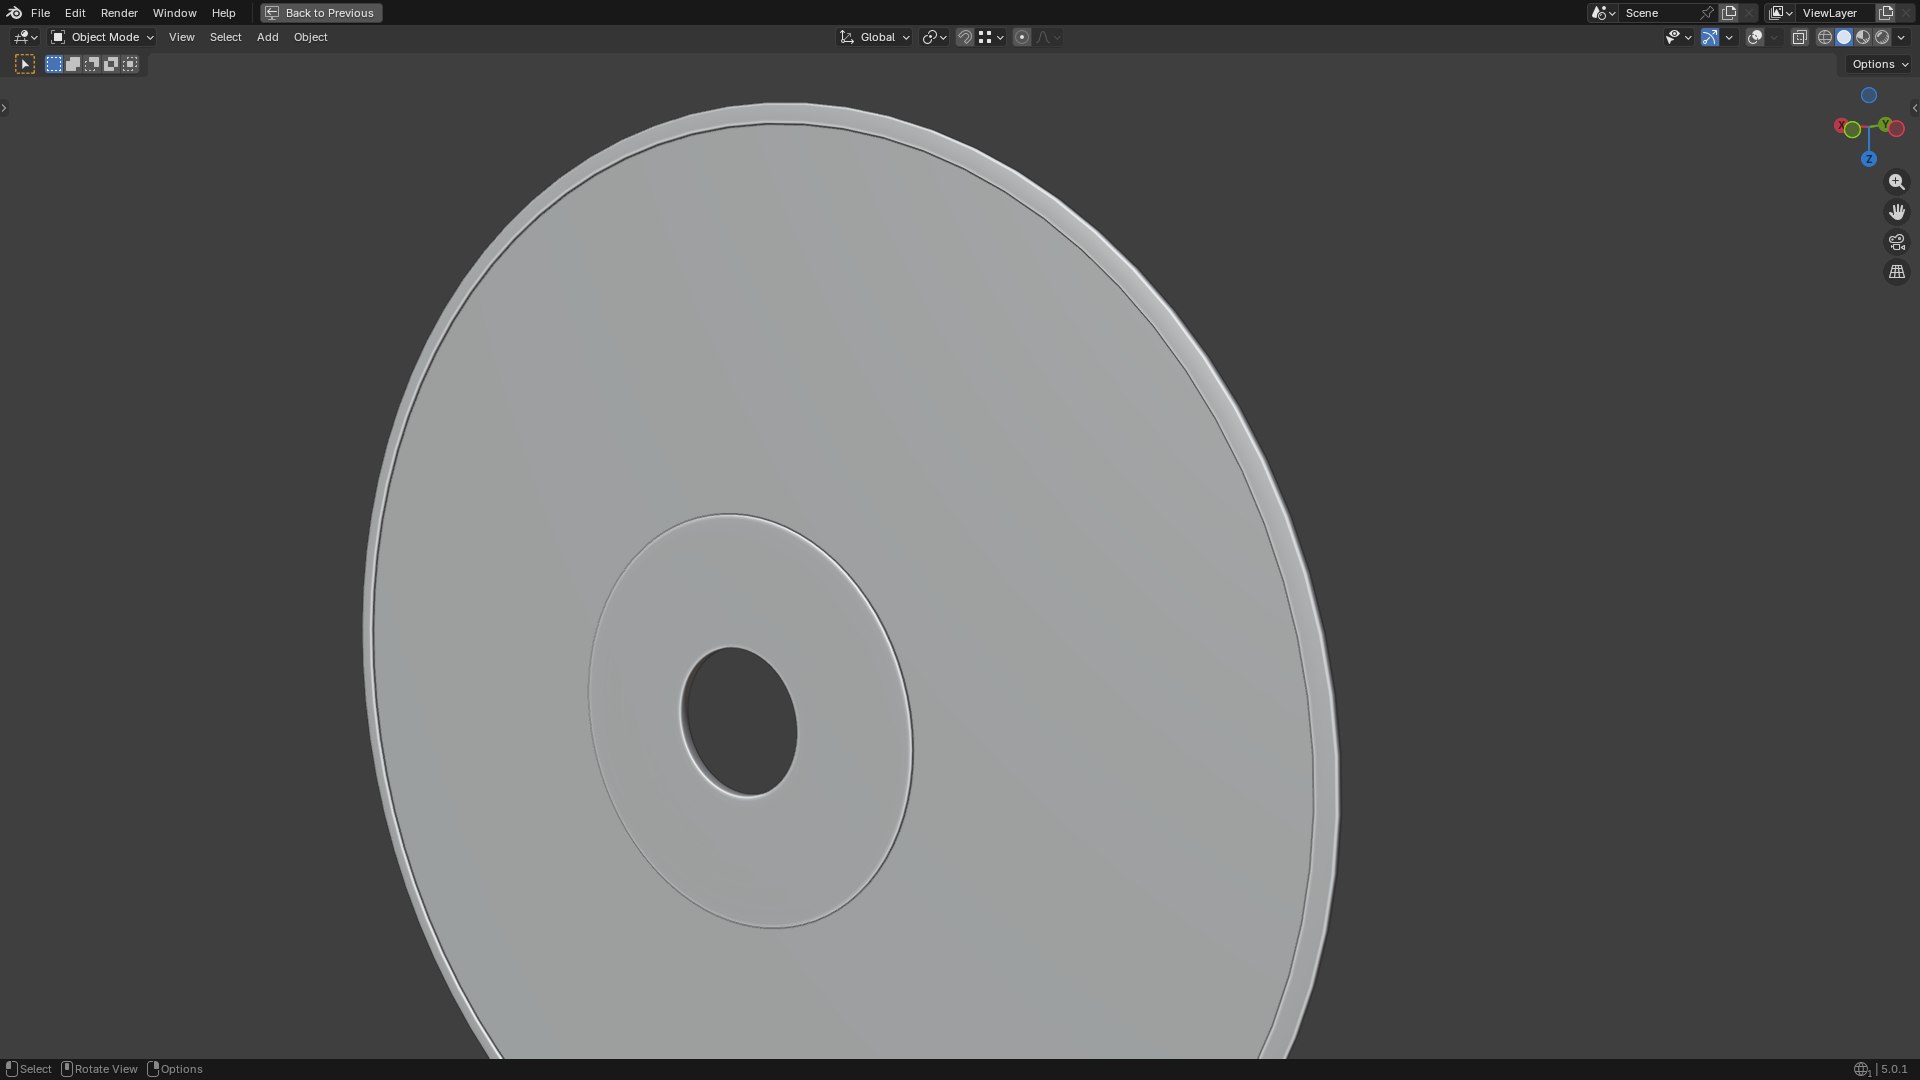1920x1080 pixels.
Task: Expand the right sidebar region arrow
Action: (1915, 108)
